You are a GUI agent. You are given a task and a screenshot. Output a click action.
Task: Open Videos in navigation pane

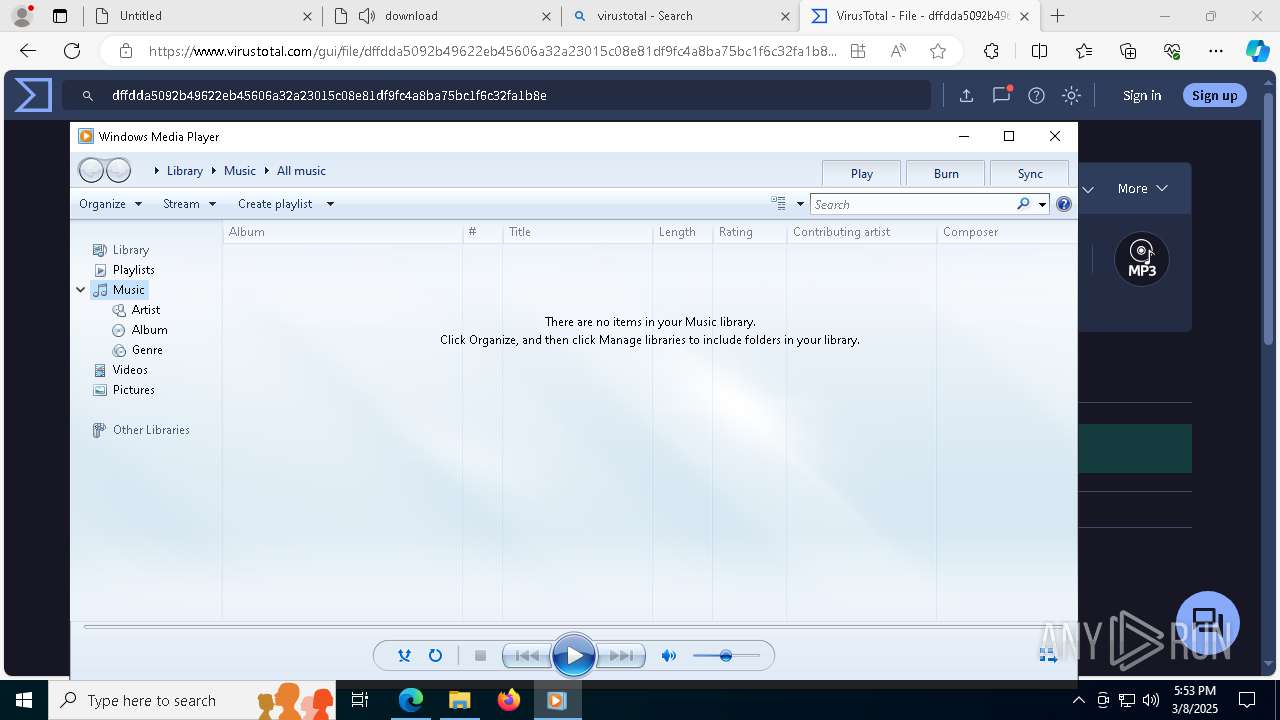tap(130, 370)
